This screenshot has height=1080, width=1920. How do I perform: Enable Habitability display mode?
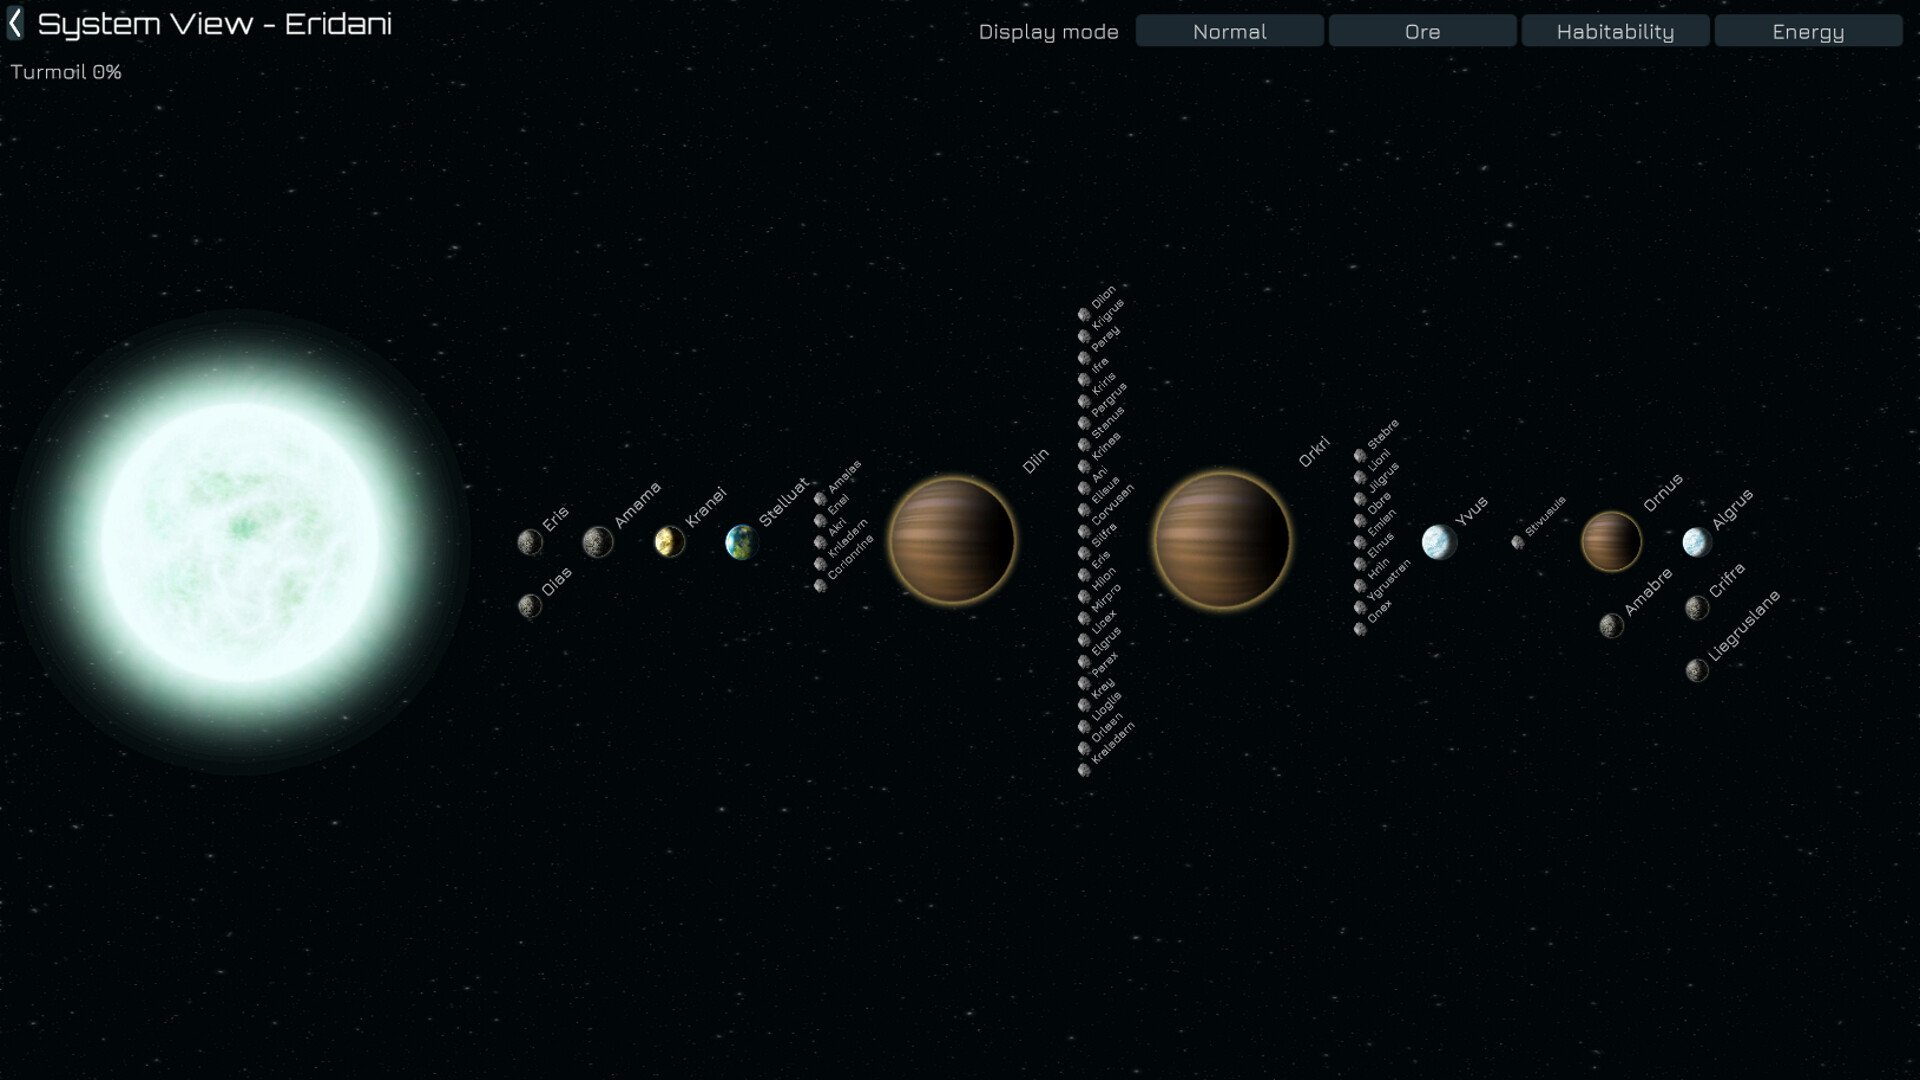(x=1615, y=31)
